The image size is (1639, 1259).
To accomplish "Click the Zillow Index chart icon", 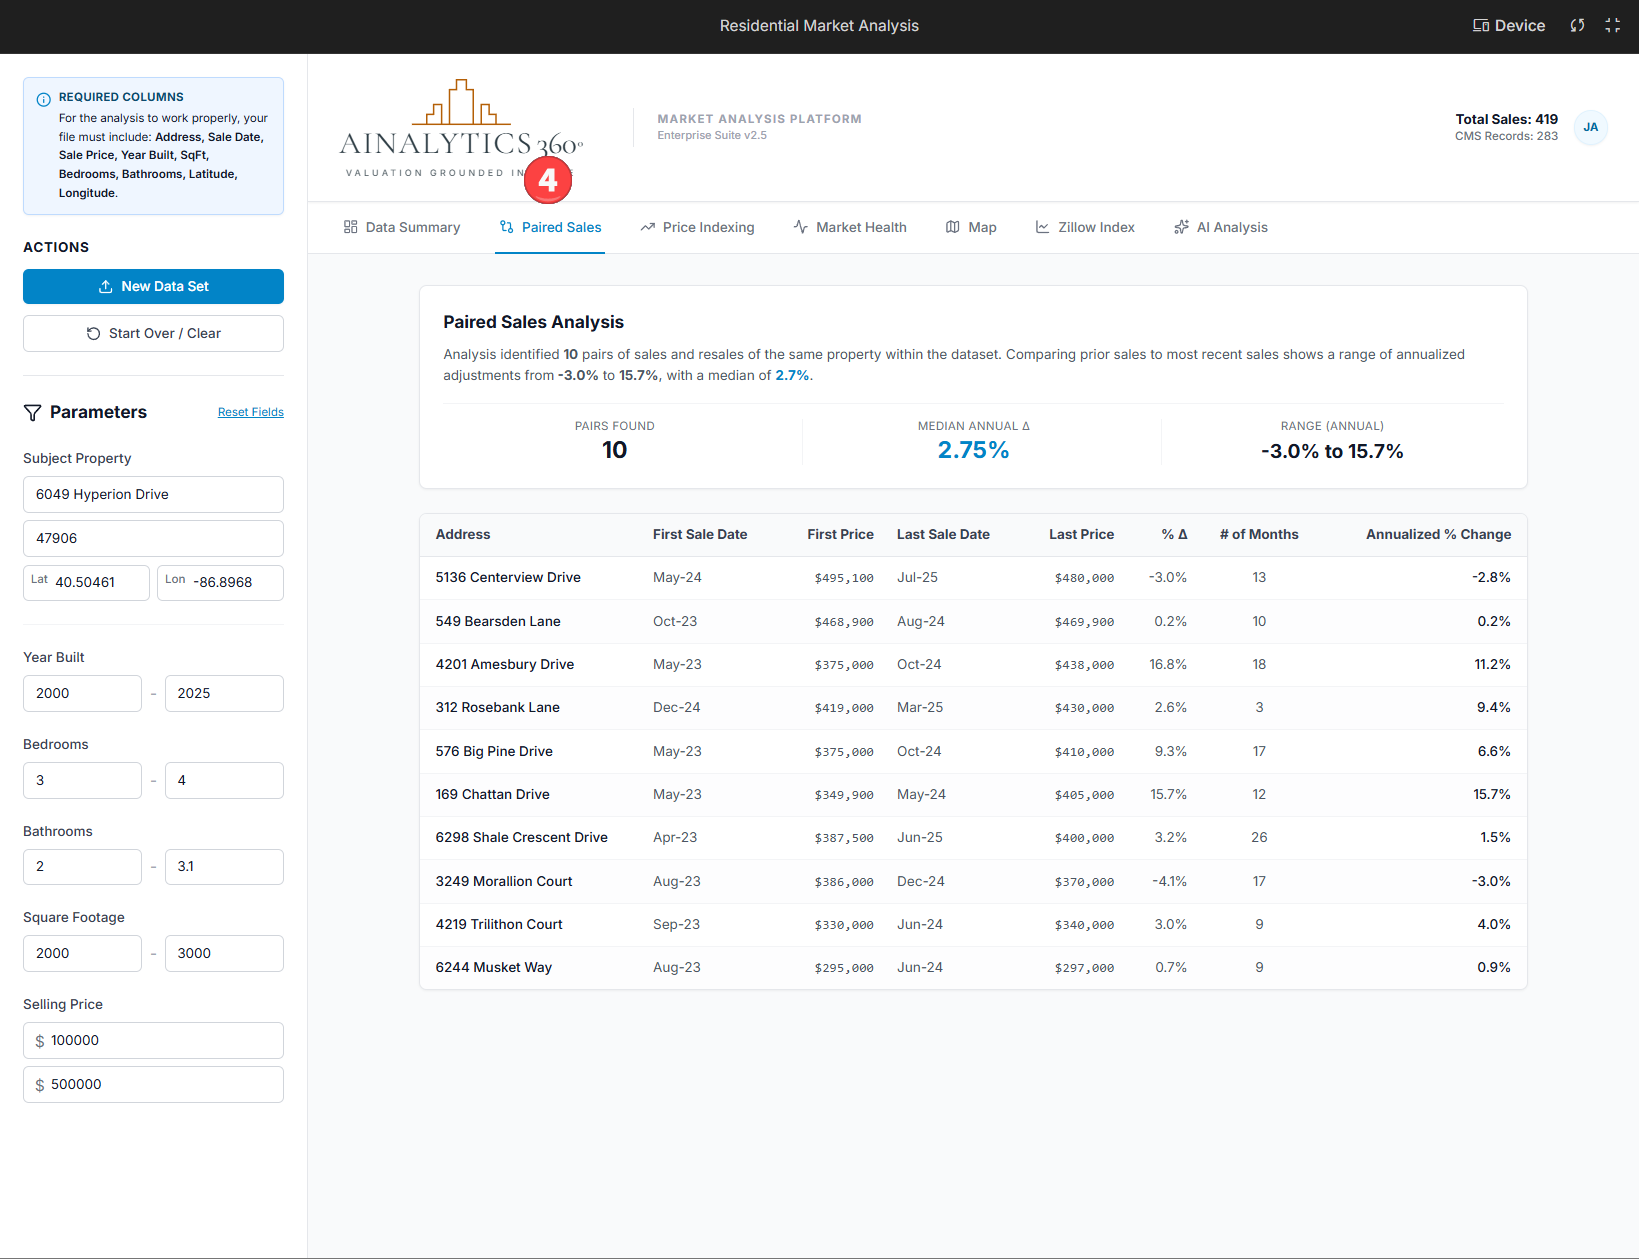I will coord(1041,227).
